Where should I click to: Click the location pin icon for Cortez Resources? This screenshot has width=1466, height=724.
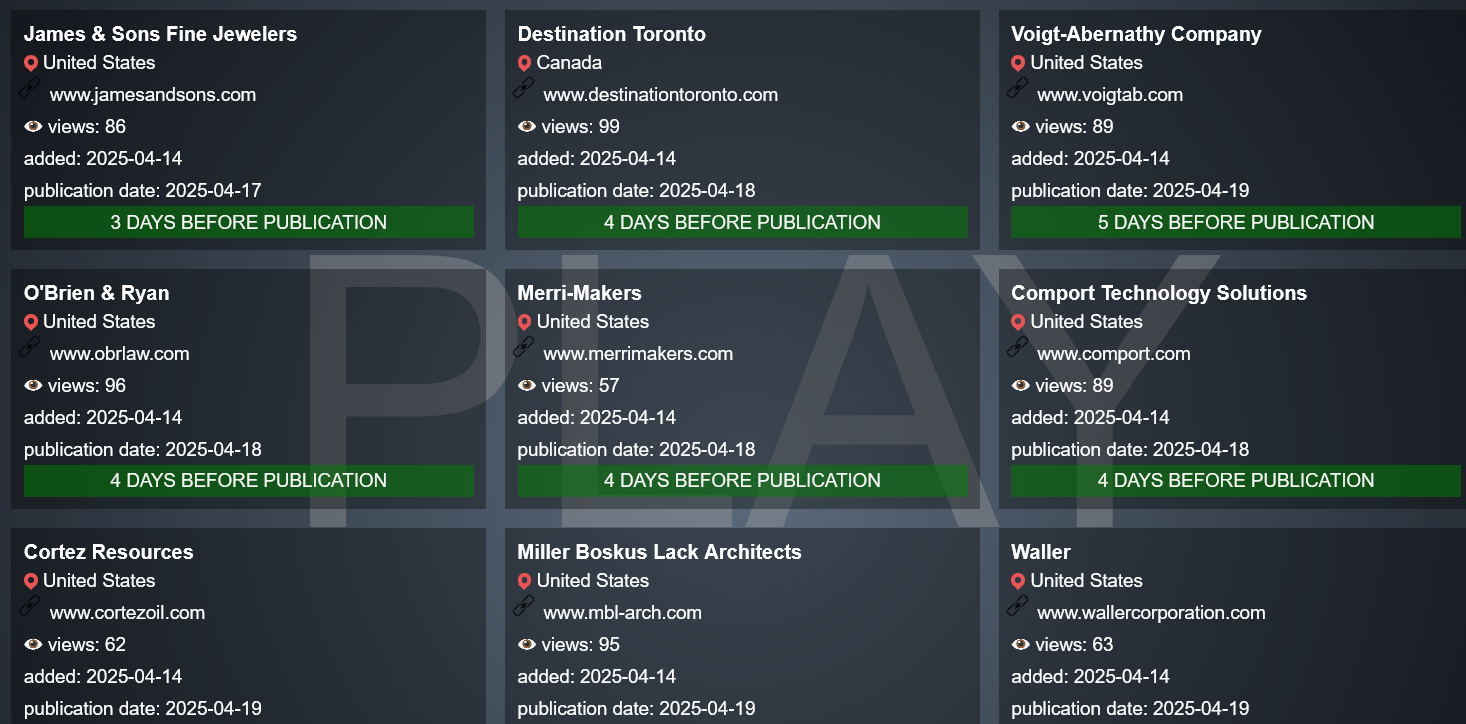click(31, 581)
